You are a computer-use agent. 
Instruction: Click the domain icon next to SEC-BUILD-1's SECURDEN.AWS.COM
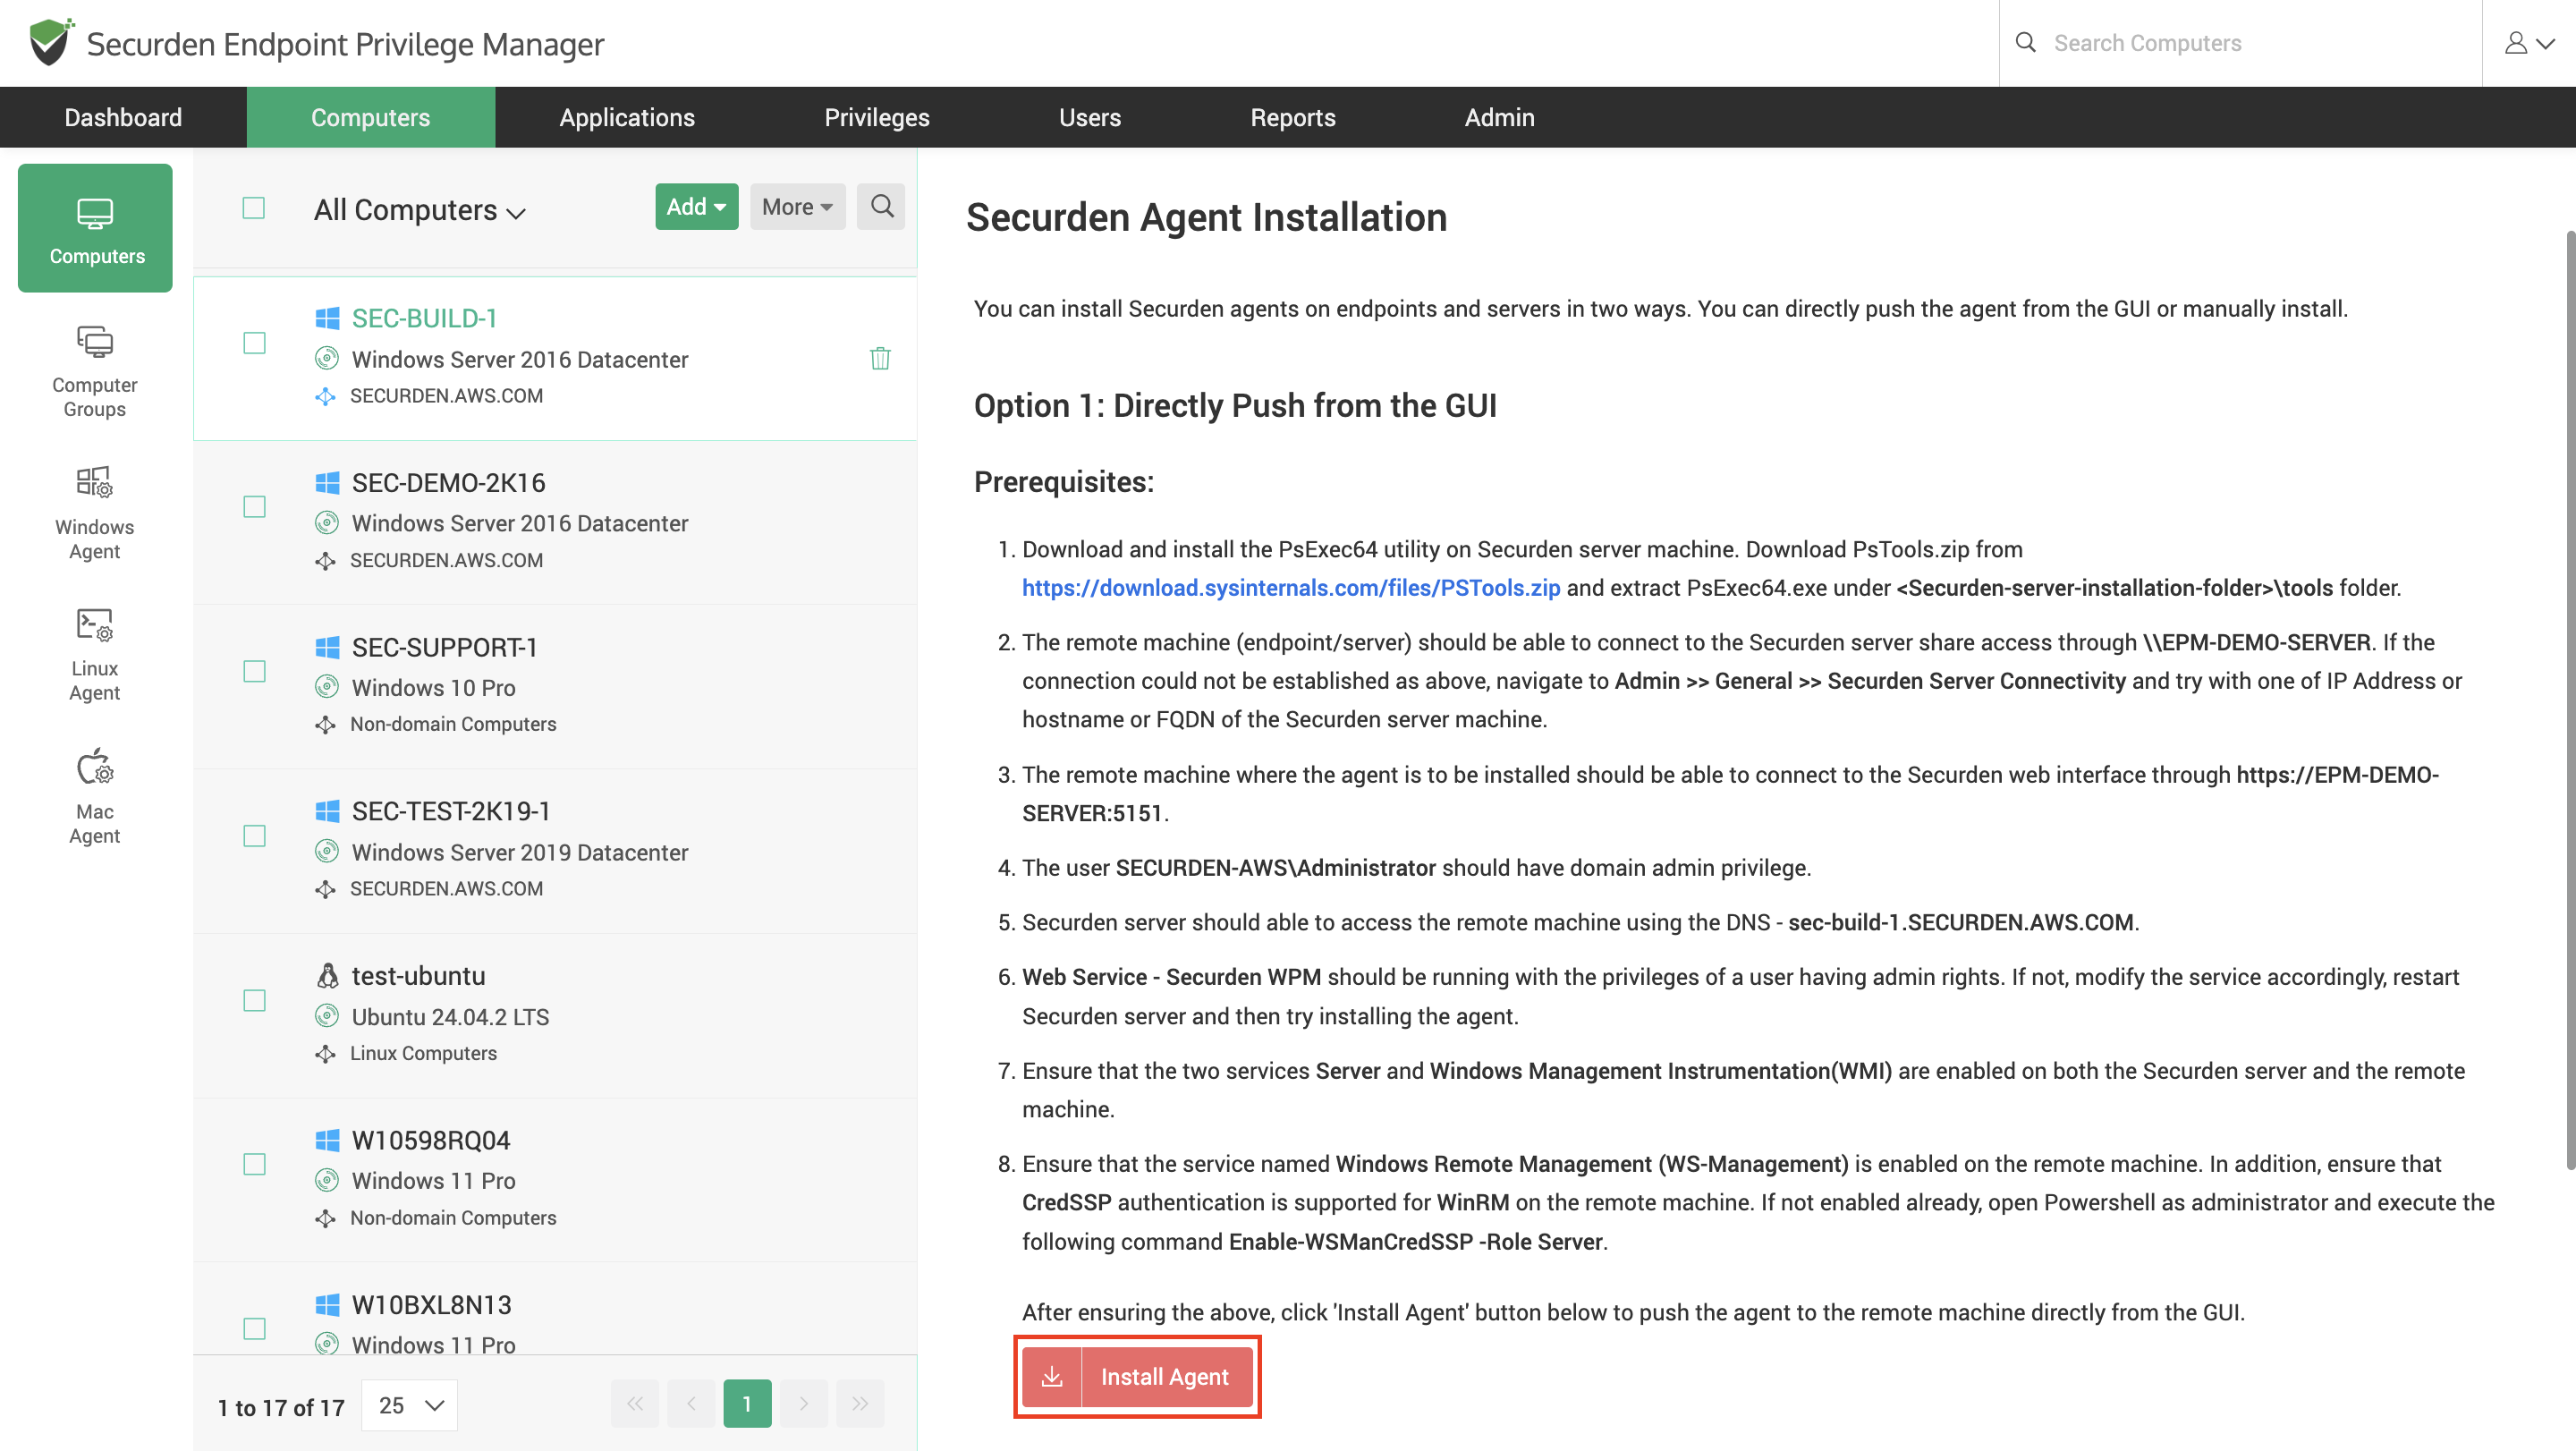tap(325, 396)
